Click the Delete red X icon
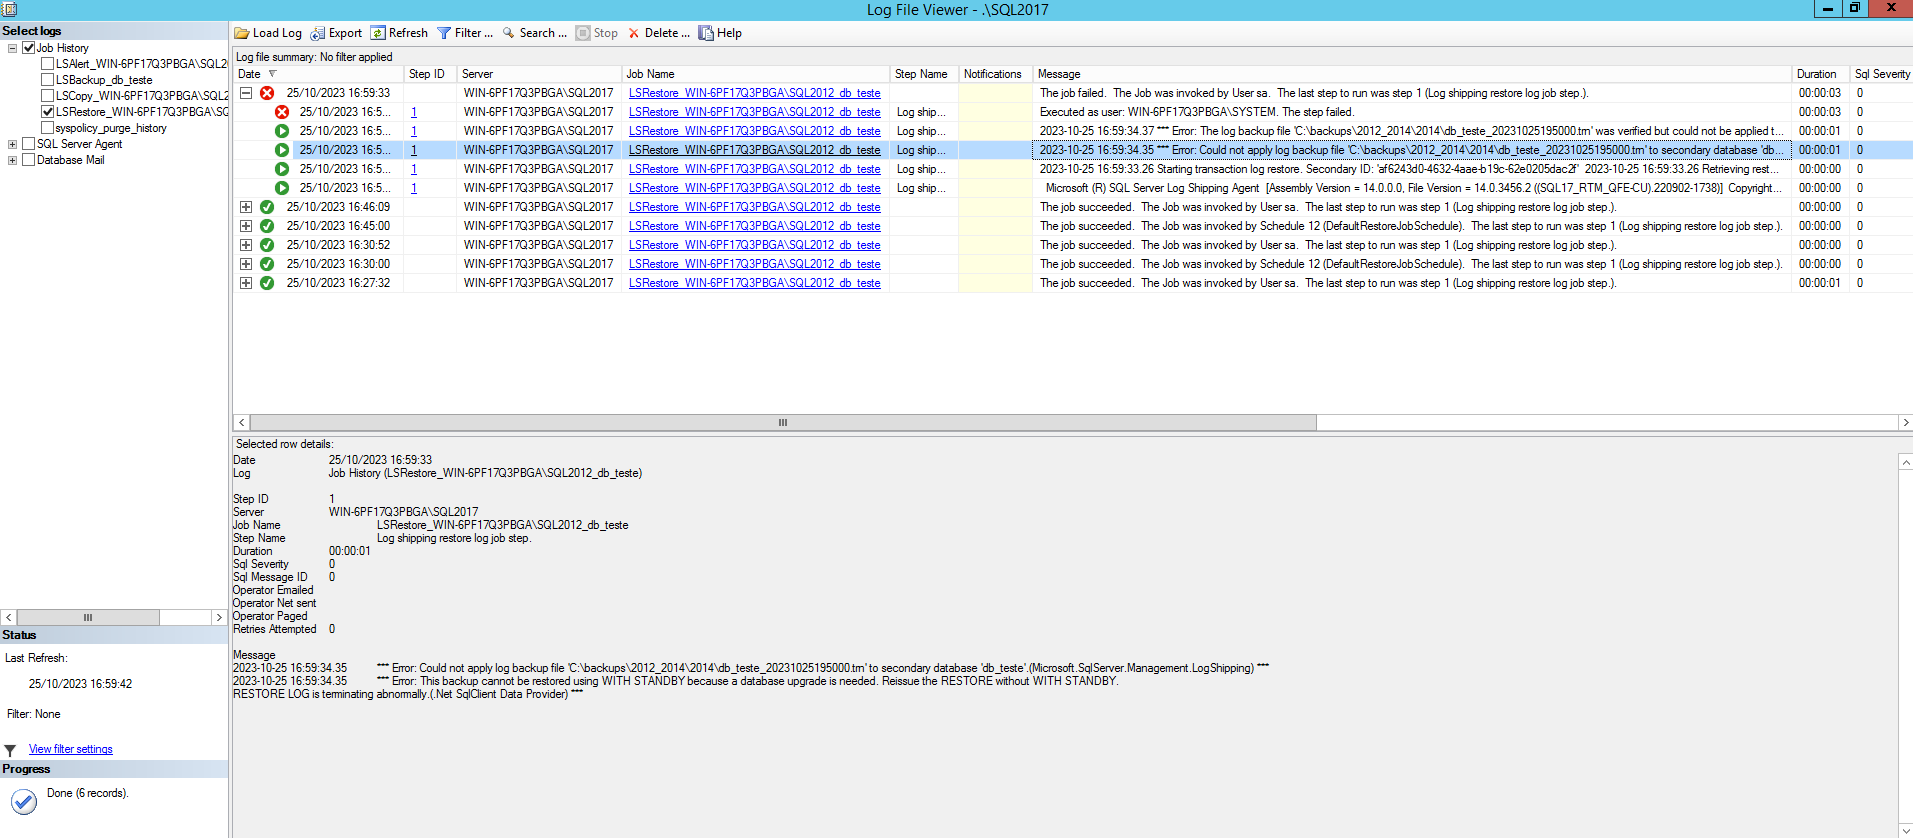 [634, 33]
